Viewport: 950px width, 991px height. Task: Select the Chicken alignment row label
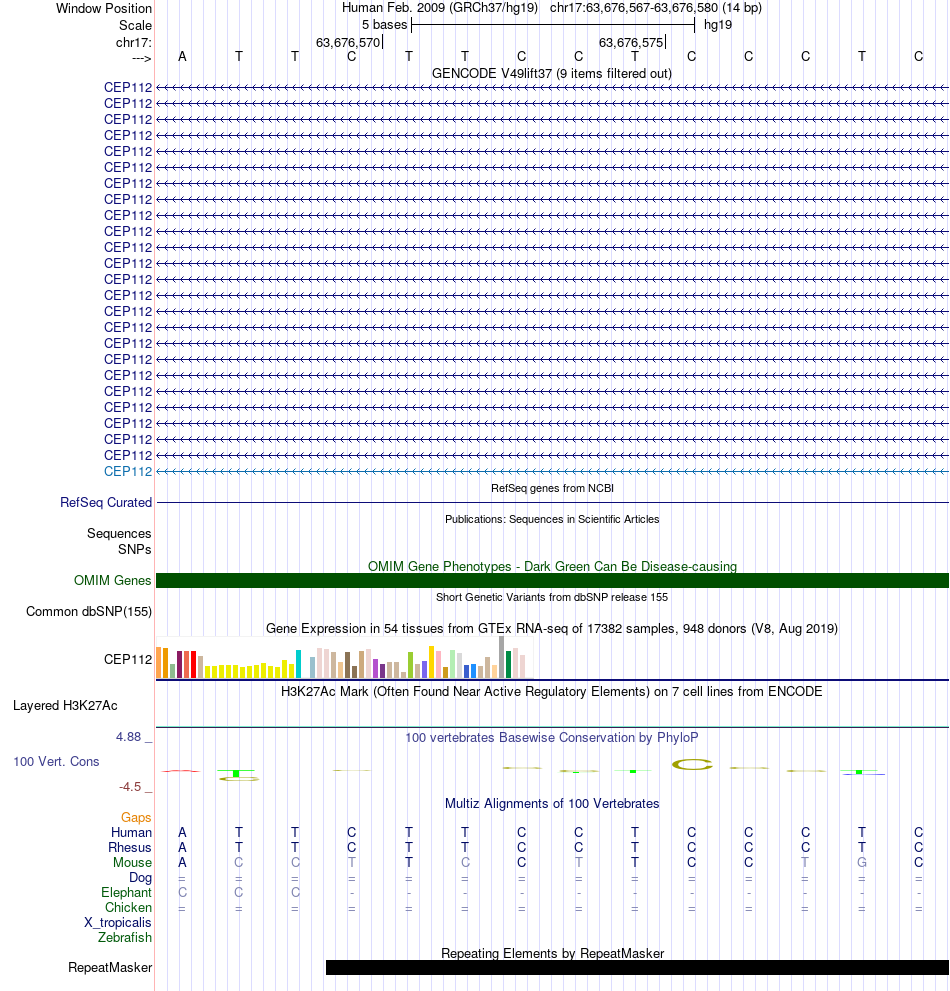tap(128, 908)
